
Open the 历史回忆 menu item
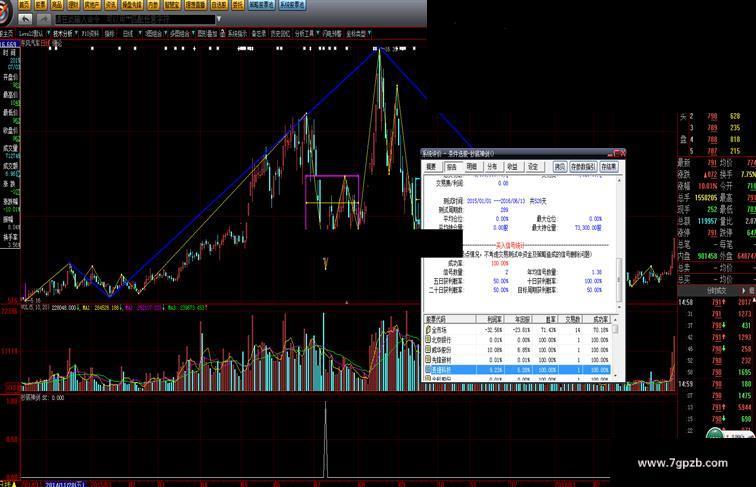click(280, 33)
